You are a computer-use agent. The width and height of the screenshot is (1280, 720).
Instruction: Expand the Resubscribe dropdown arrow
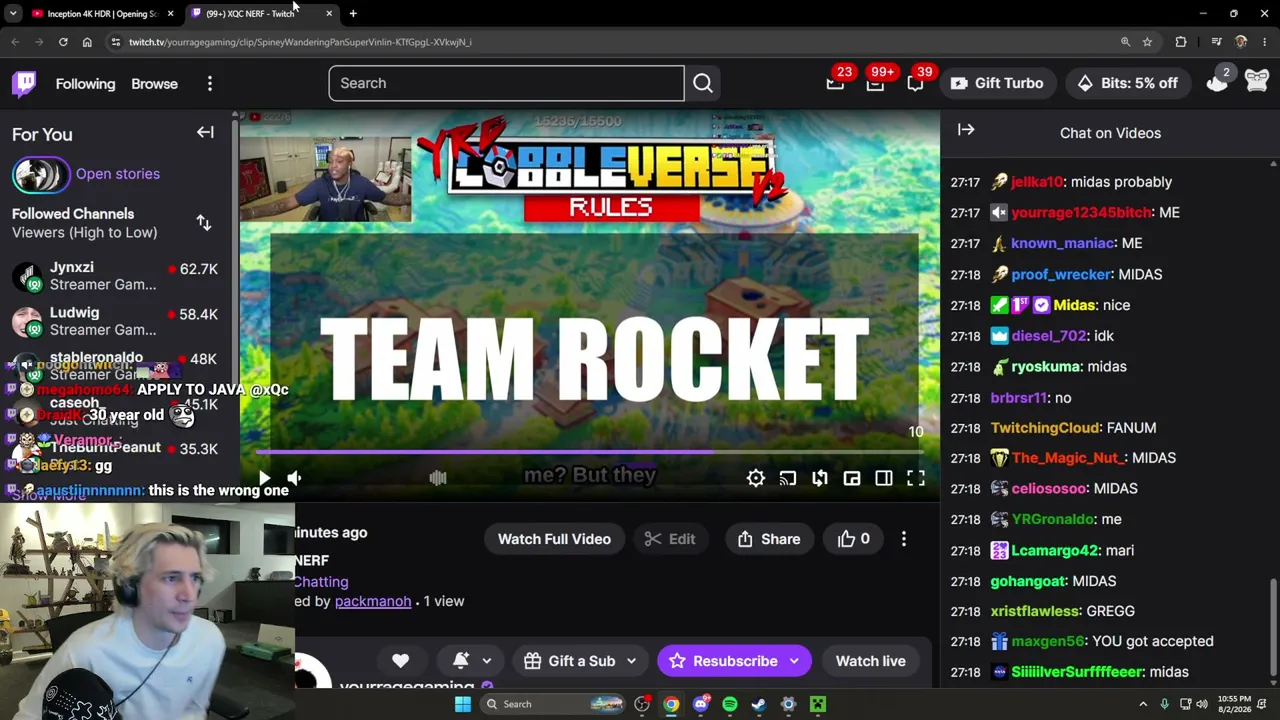794,661
